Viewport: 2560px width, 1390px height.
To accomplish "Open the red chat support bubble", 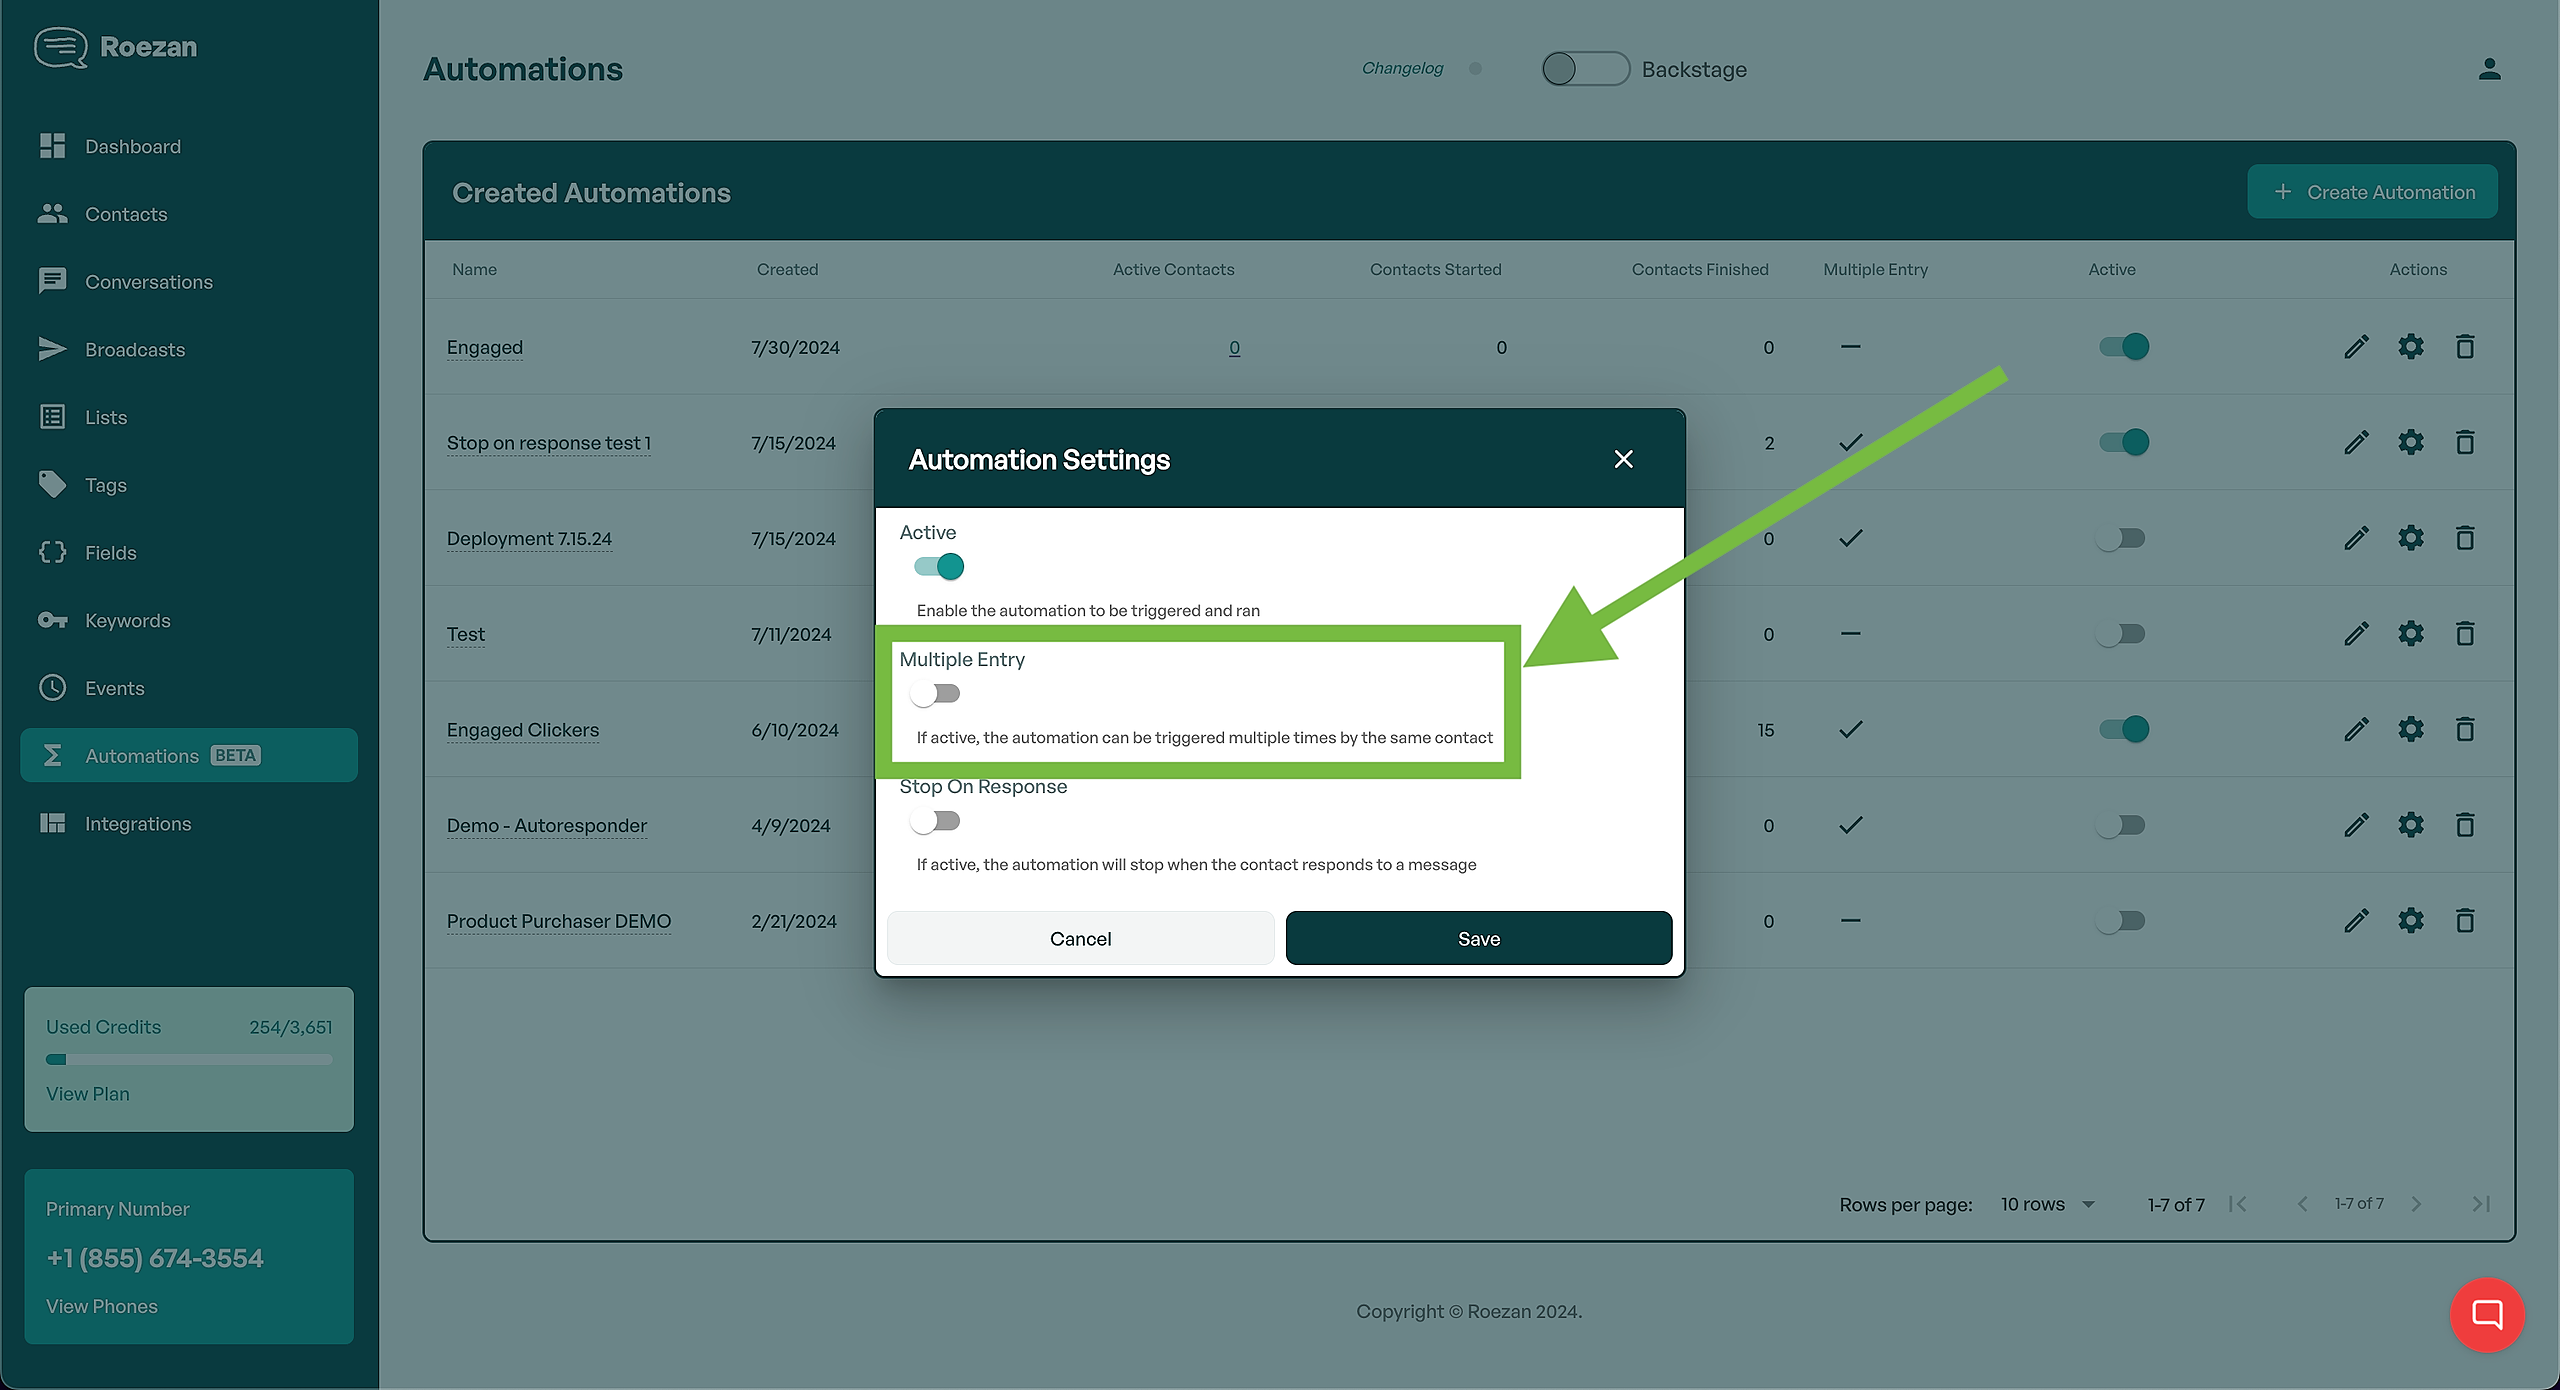I will 2486,1314.
